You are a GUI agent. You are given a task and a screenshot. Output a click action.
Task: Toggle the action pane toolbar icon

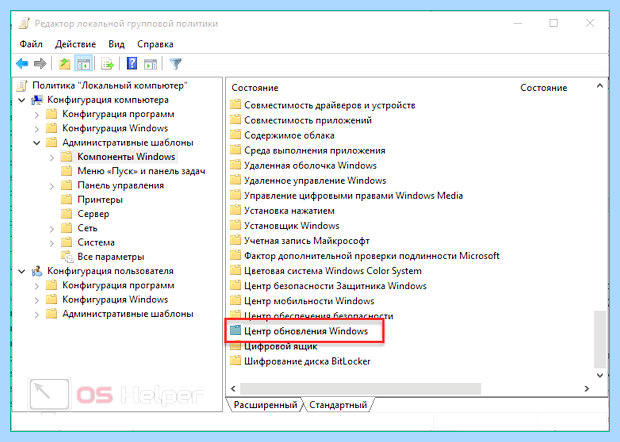pyautogui.click(x=150, y=63)
